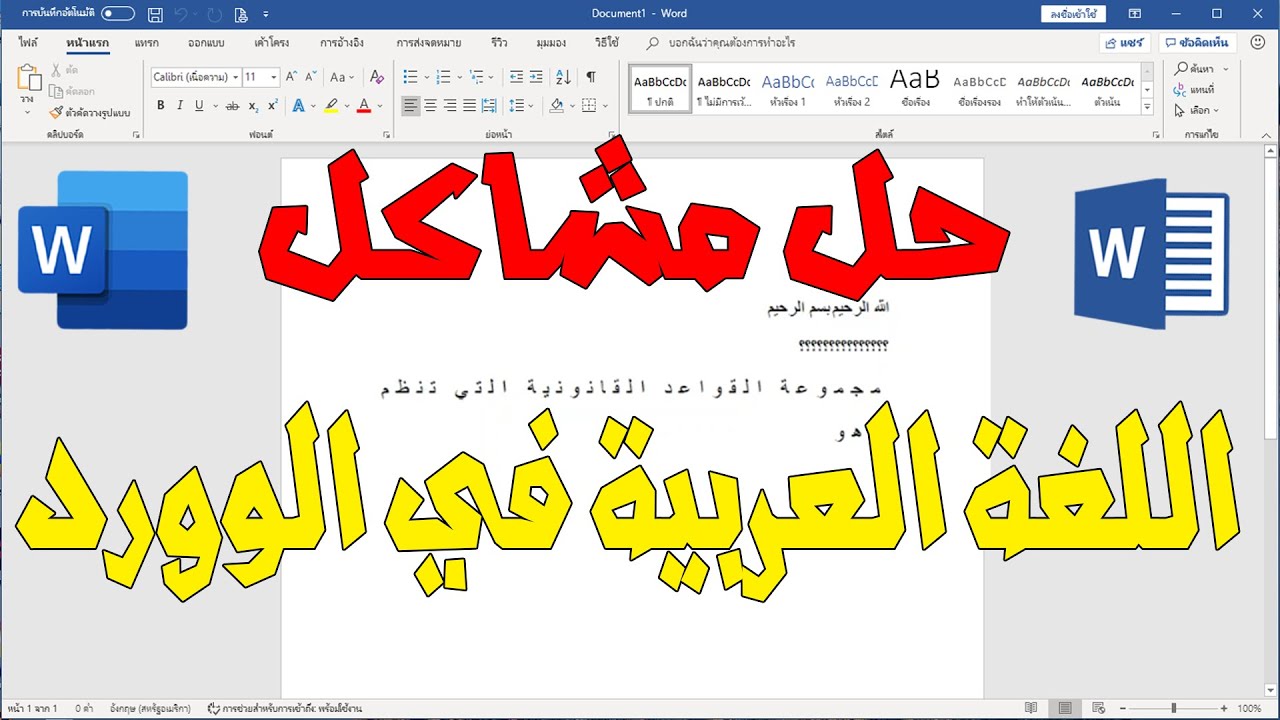The height and width of the screenshot is (720, 1280).
Task: Click Decrease Font Size icon
Action: coord(310,77)
